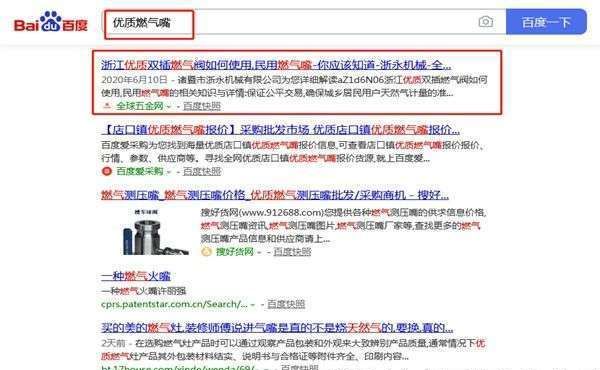Click 百度爱采购 red site icon
The width and height of the screenshot is (600, 370).
(x=107, y=171)
